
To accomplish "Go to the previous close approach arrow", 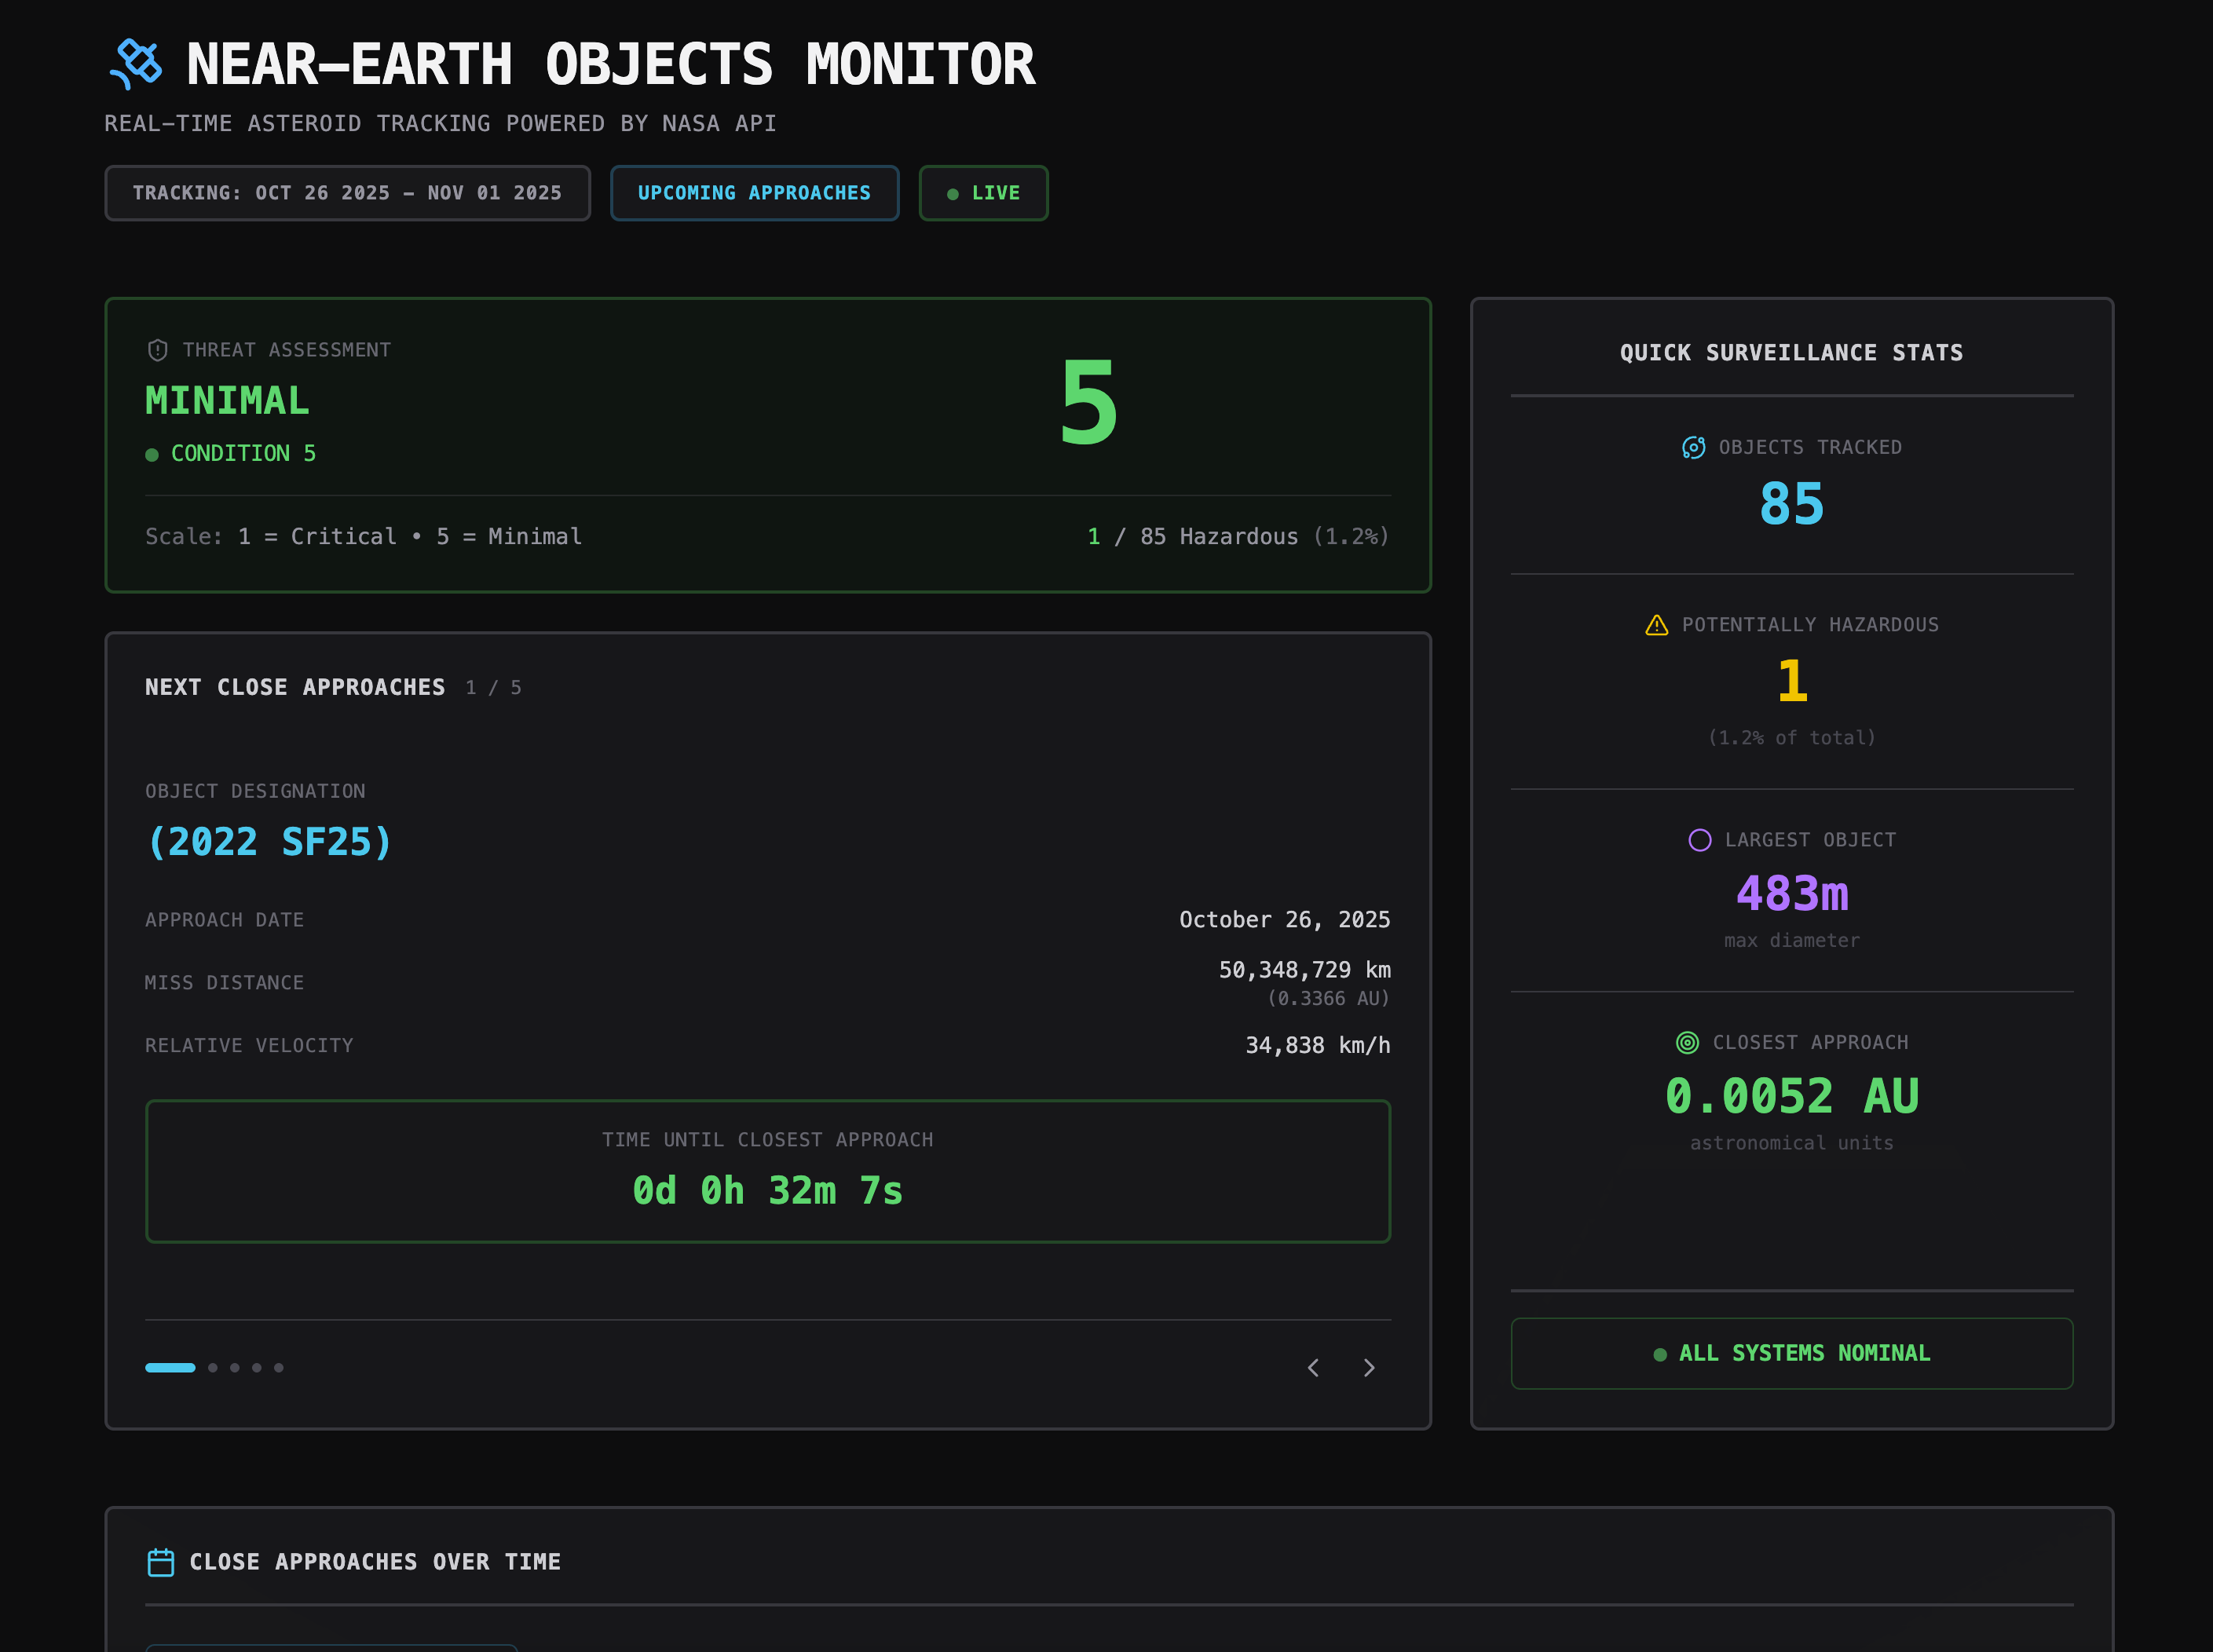I will pyautogui.click(x=1313, y=1367).
